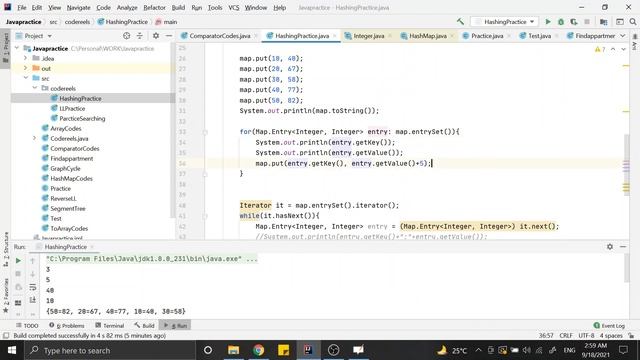Click ENG language indicator in tray

pyautogui.click(x=569, y=350)
